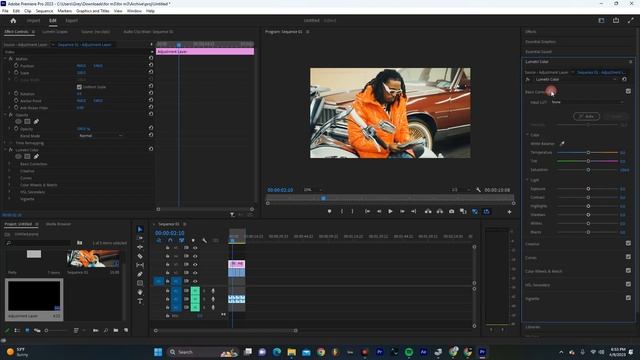Expand Color Wheels & Match in Effect Controls

[x=9, y=185]
